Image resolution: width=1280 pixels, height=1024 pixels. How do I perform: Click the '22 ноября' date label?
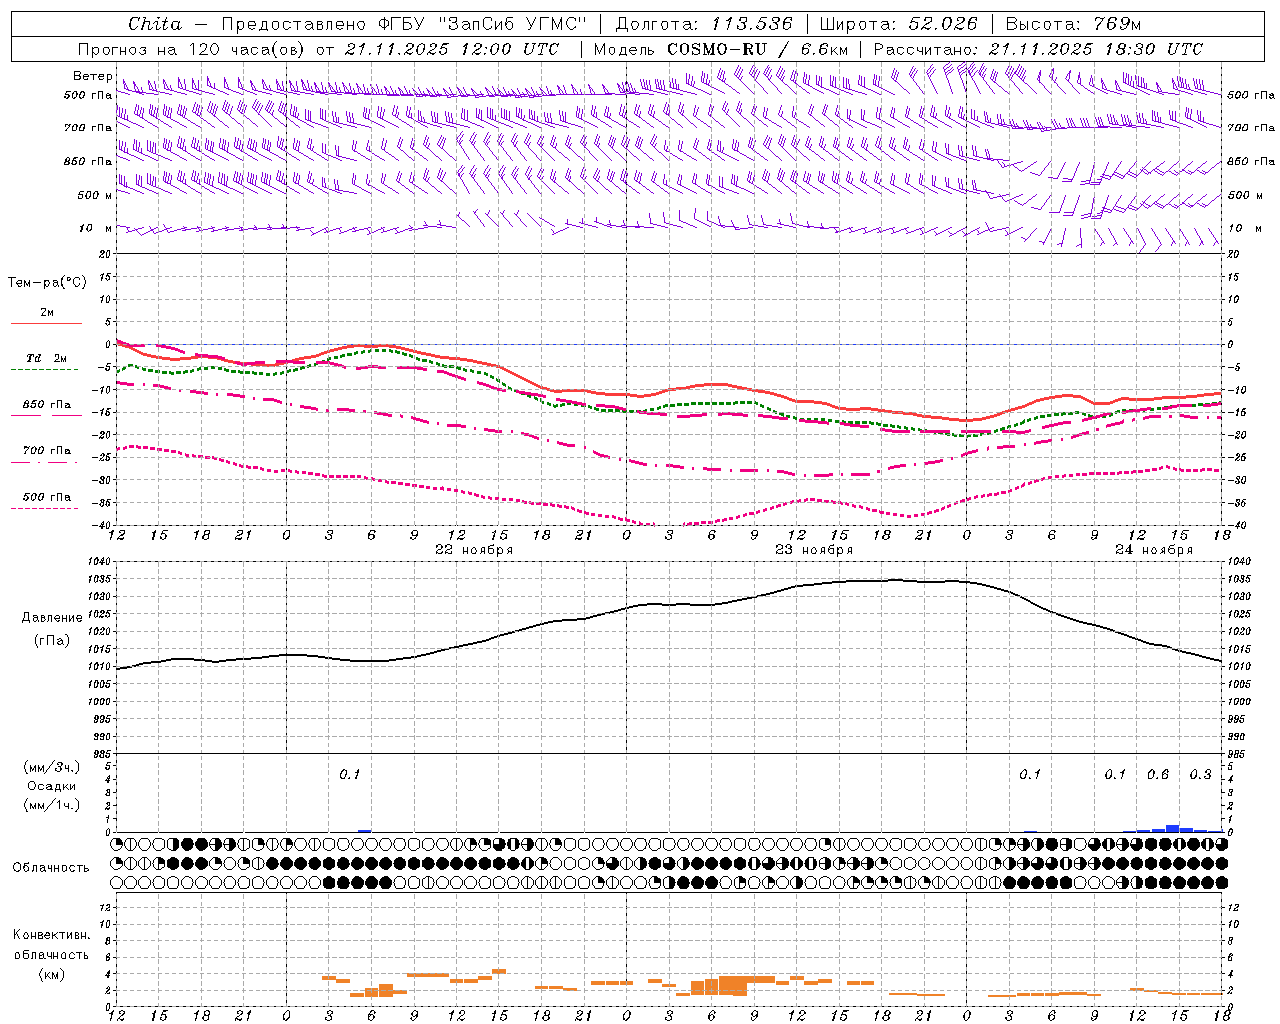tap(474, 550)
